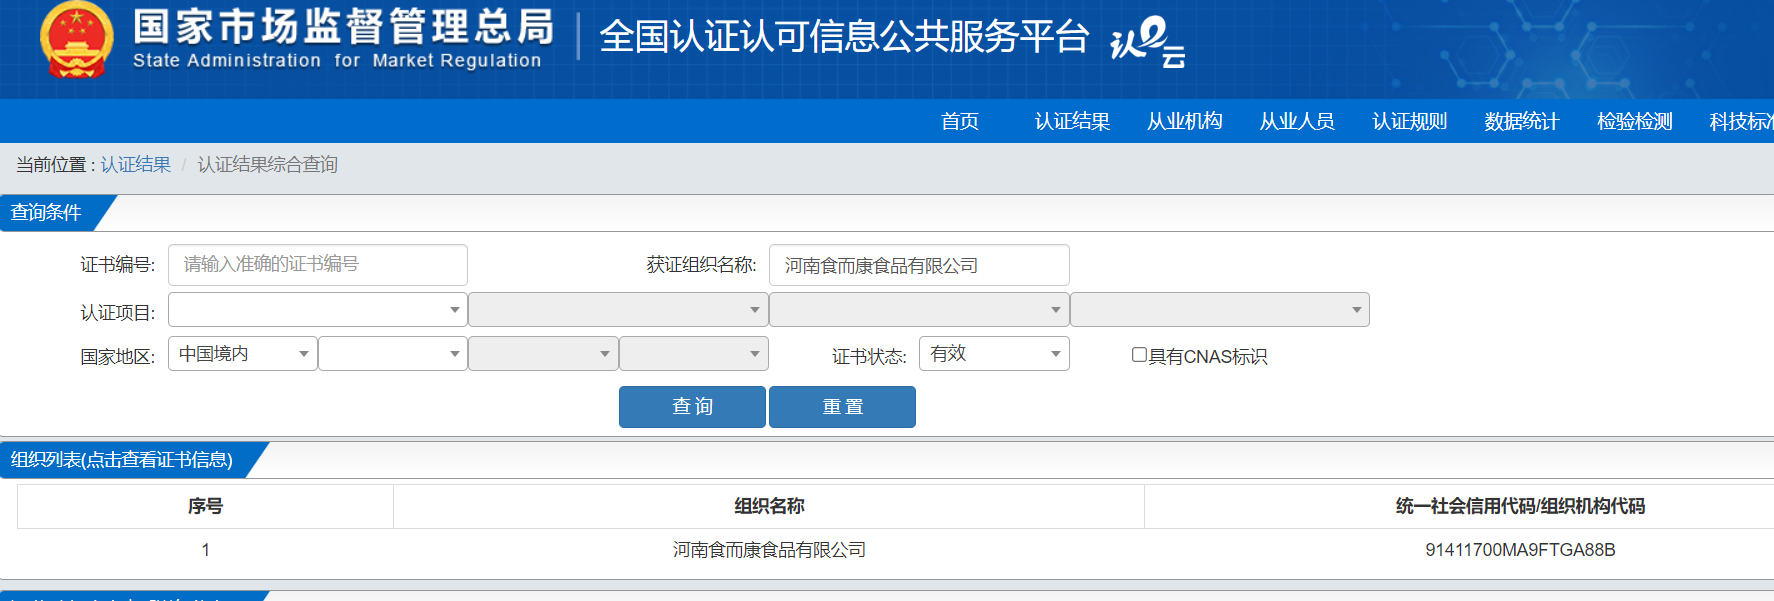The height and width of the screenshot is (601, 1774).
Task: Expand the first 认证项目 dropdown
Action: [x=318, y=310]
